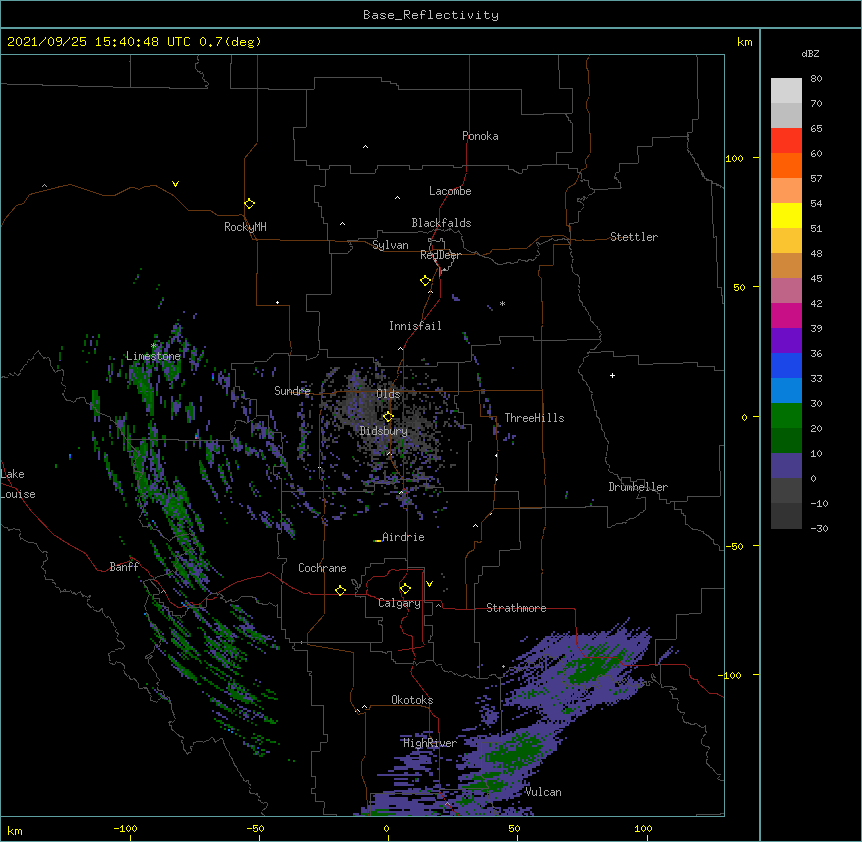Click the Blackfalds city label
Image resolution: width=862 pixels, height=842 pixels.
point(441,223)
